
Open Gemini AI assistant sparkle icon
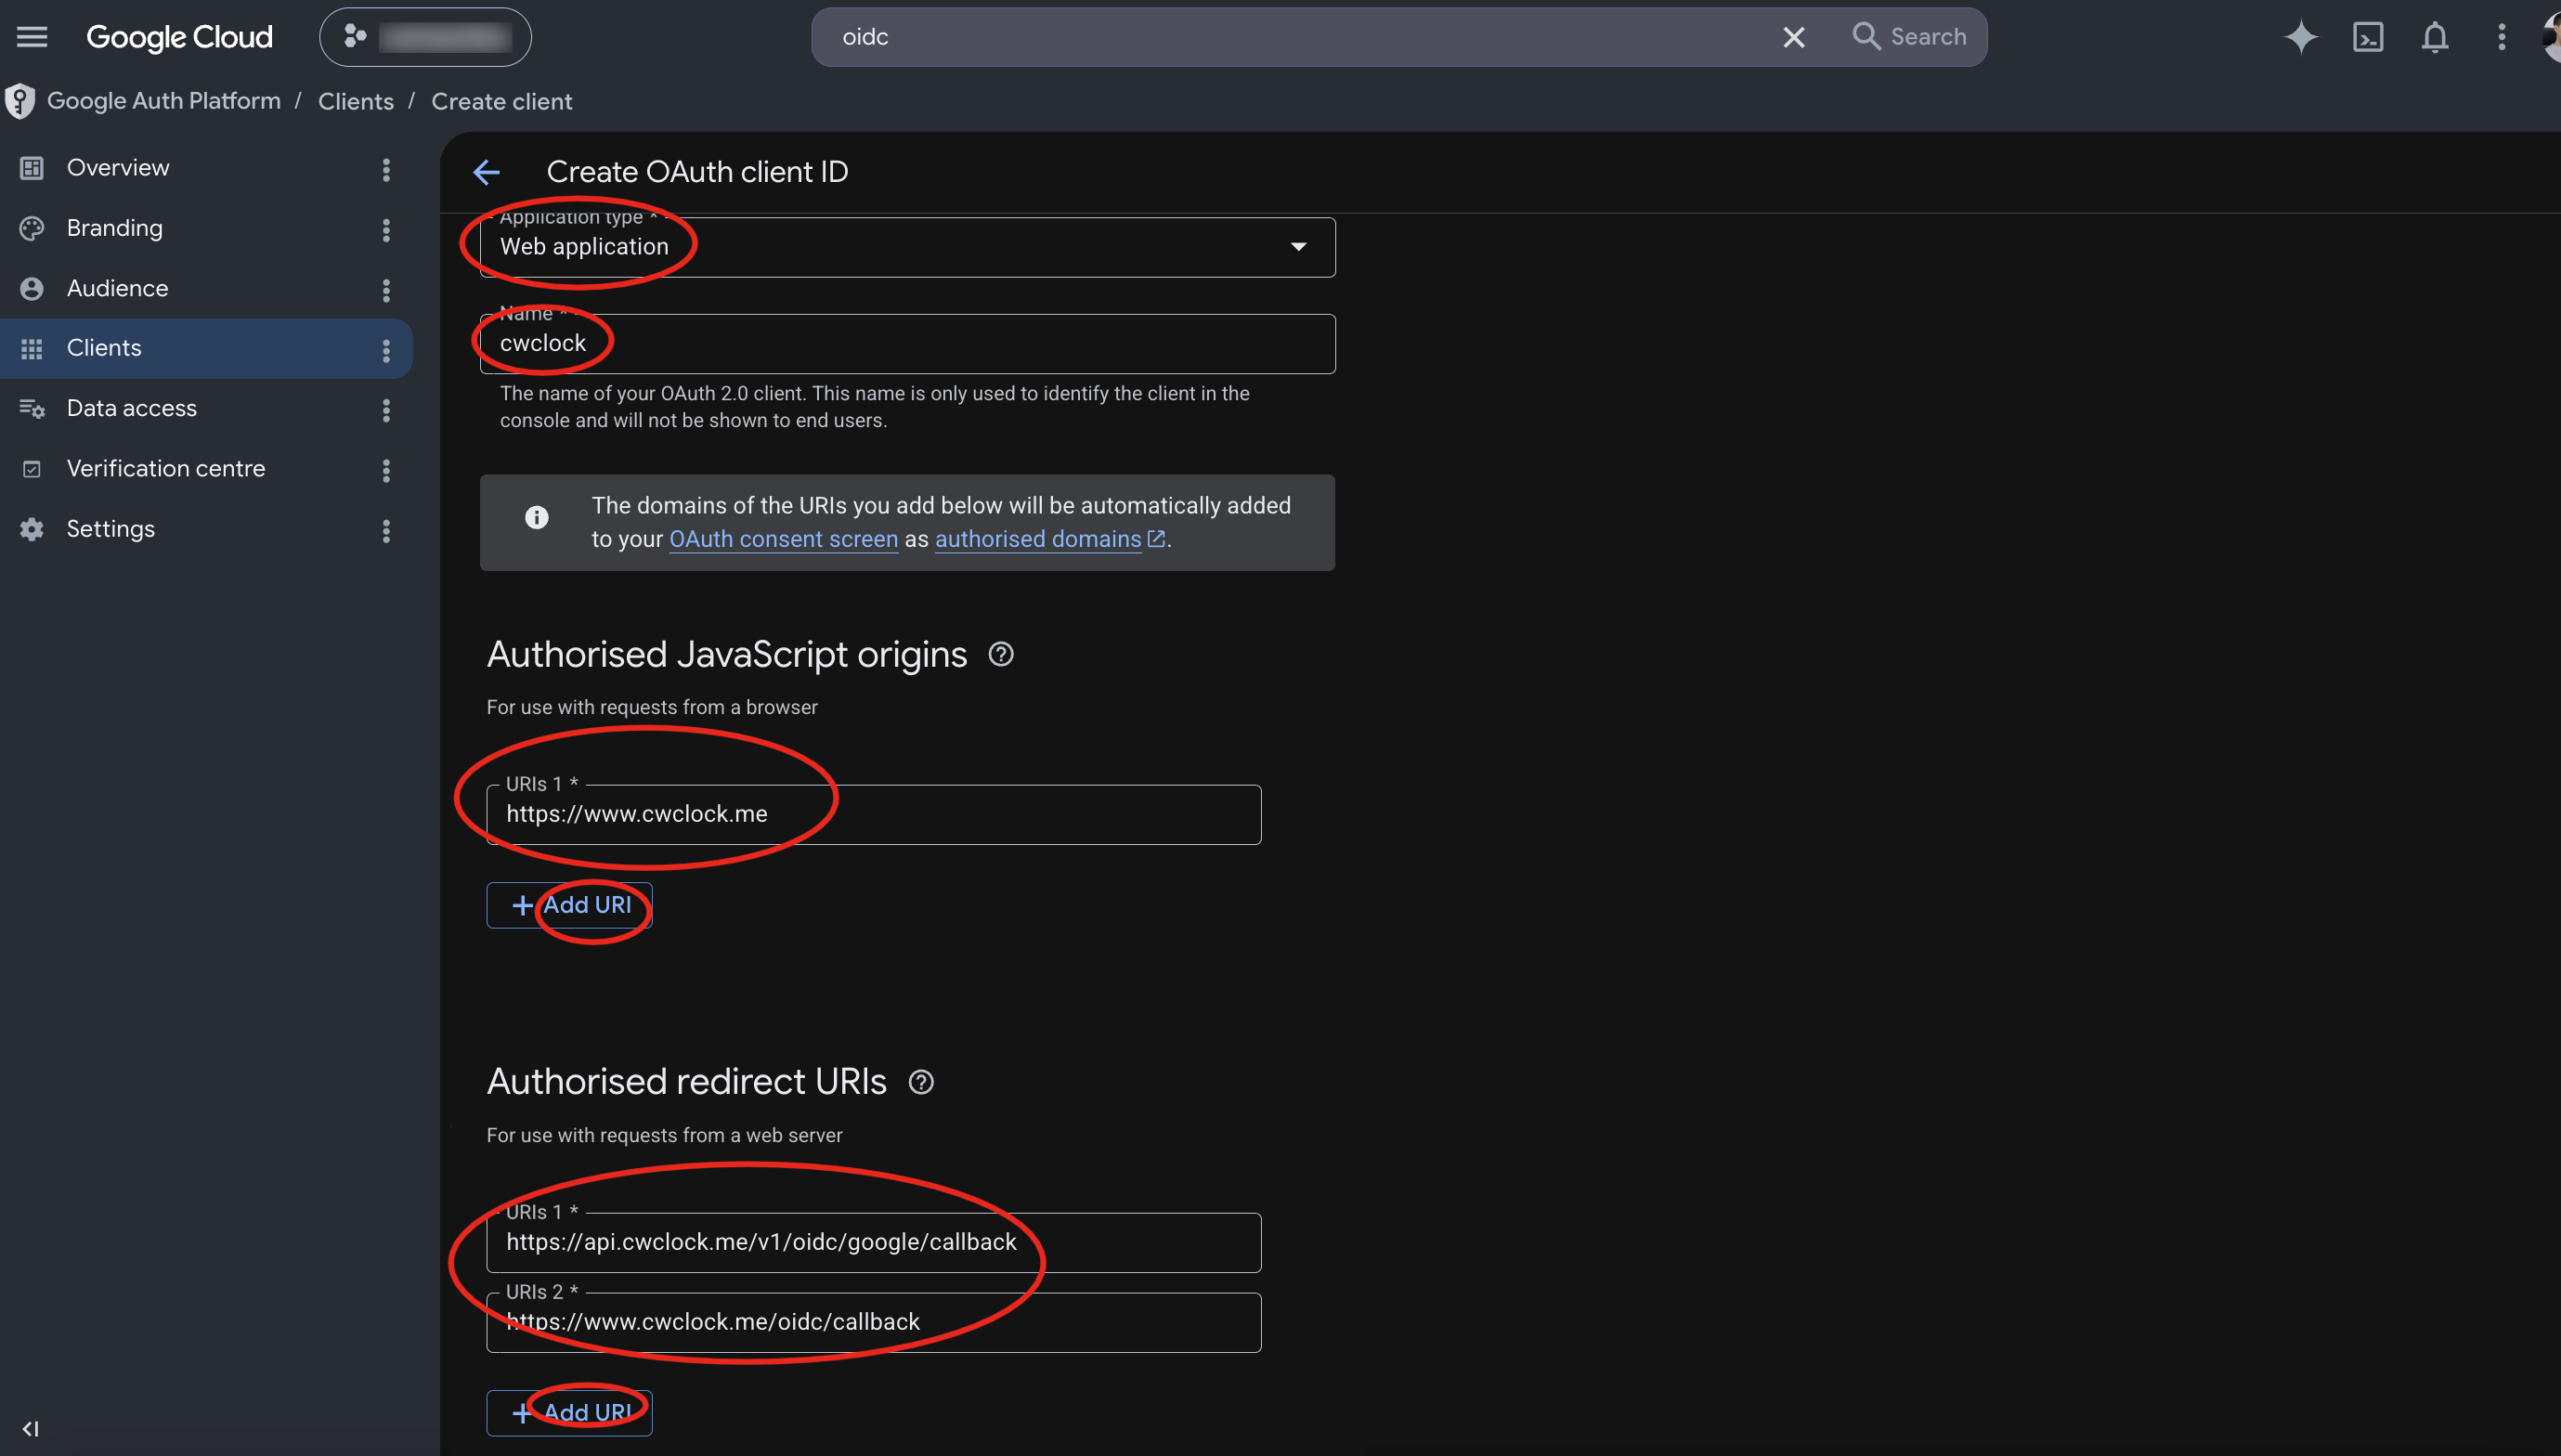2301,37
